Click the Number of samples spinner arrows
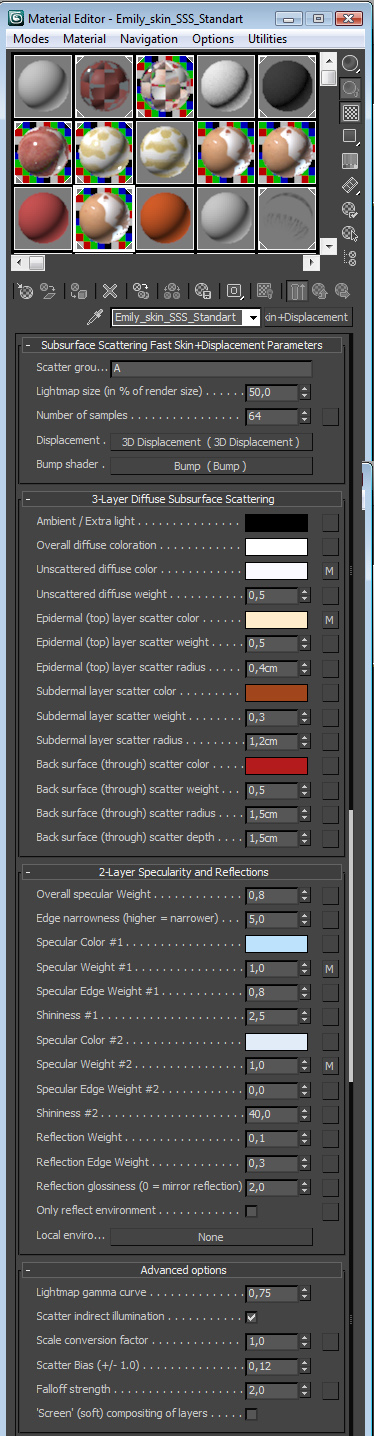The width and height of the screenshot is (374, 1436). coord(305,417)
